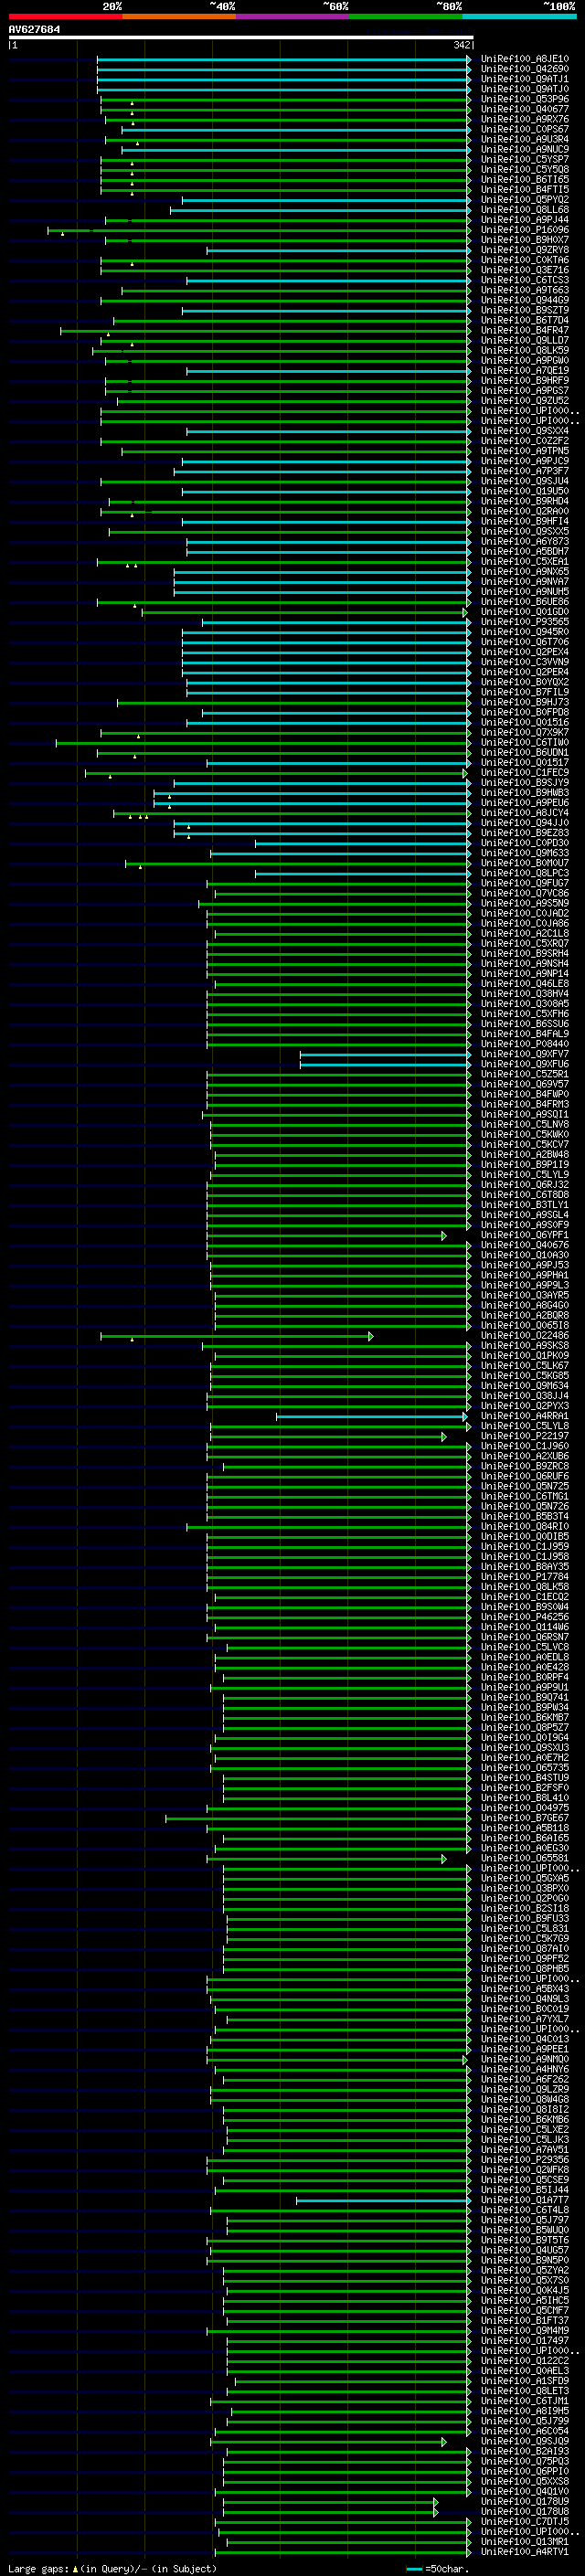Open hit UniRef100_Q9ATJ0

pyautogui.click(x=525, y=89)
